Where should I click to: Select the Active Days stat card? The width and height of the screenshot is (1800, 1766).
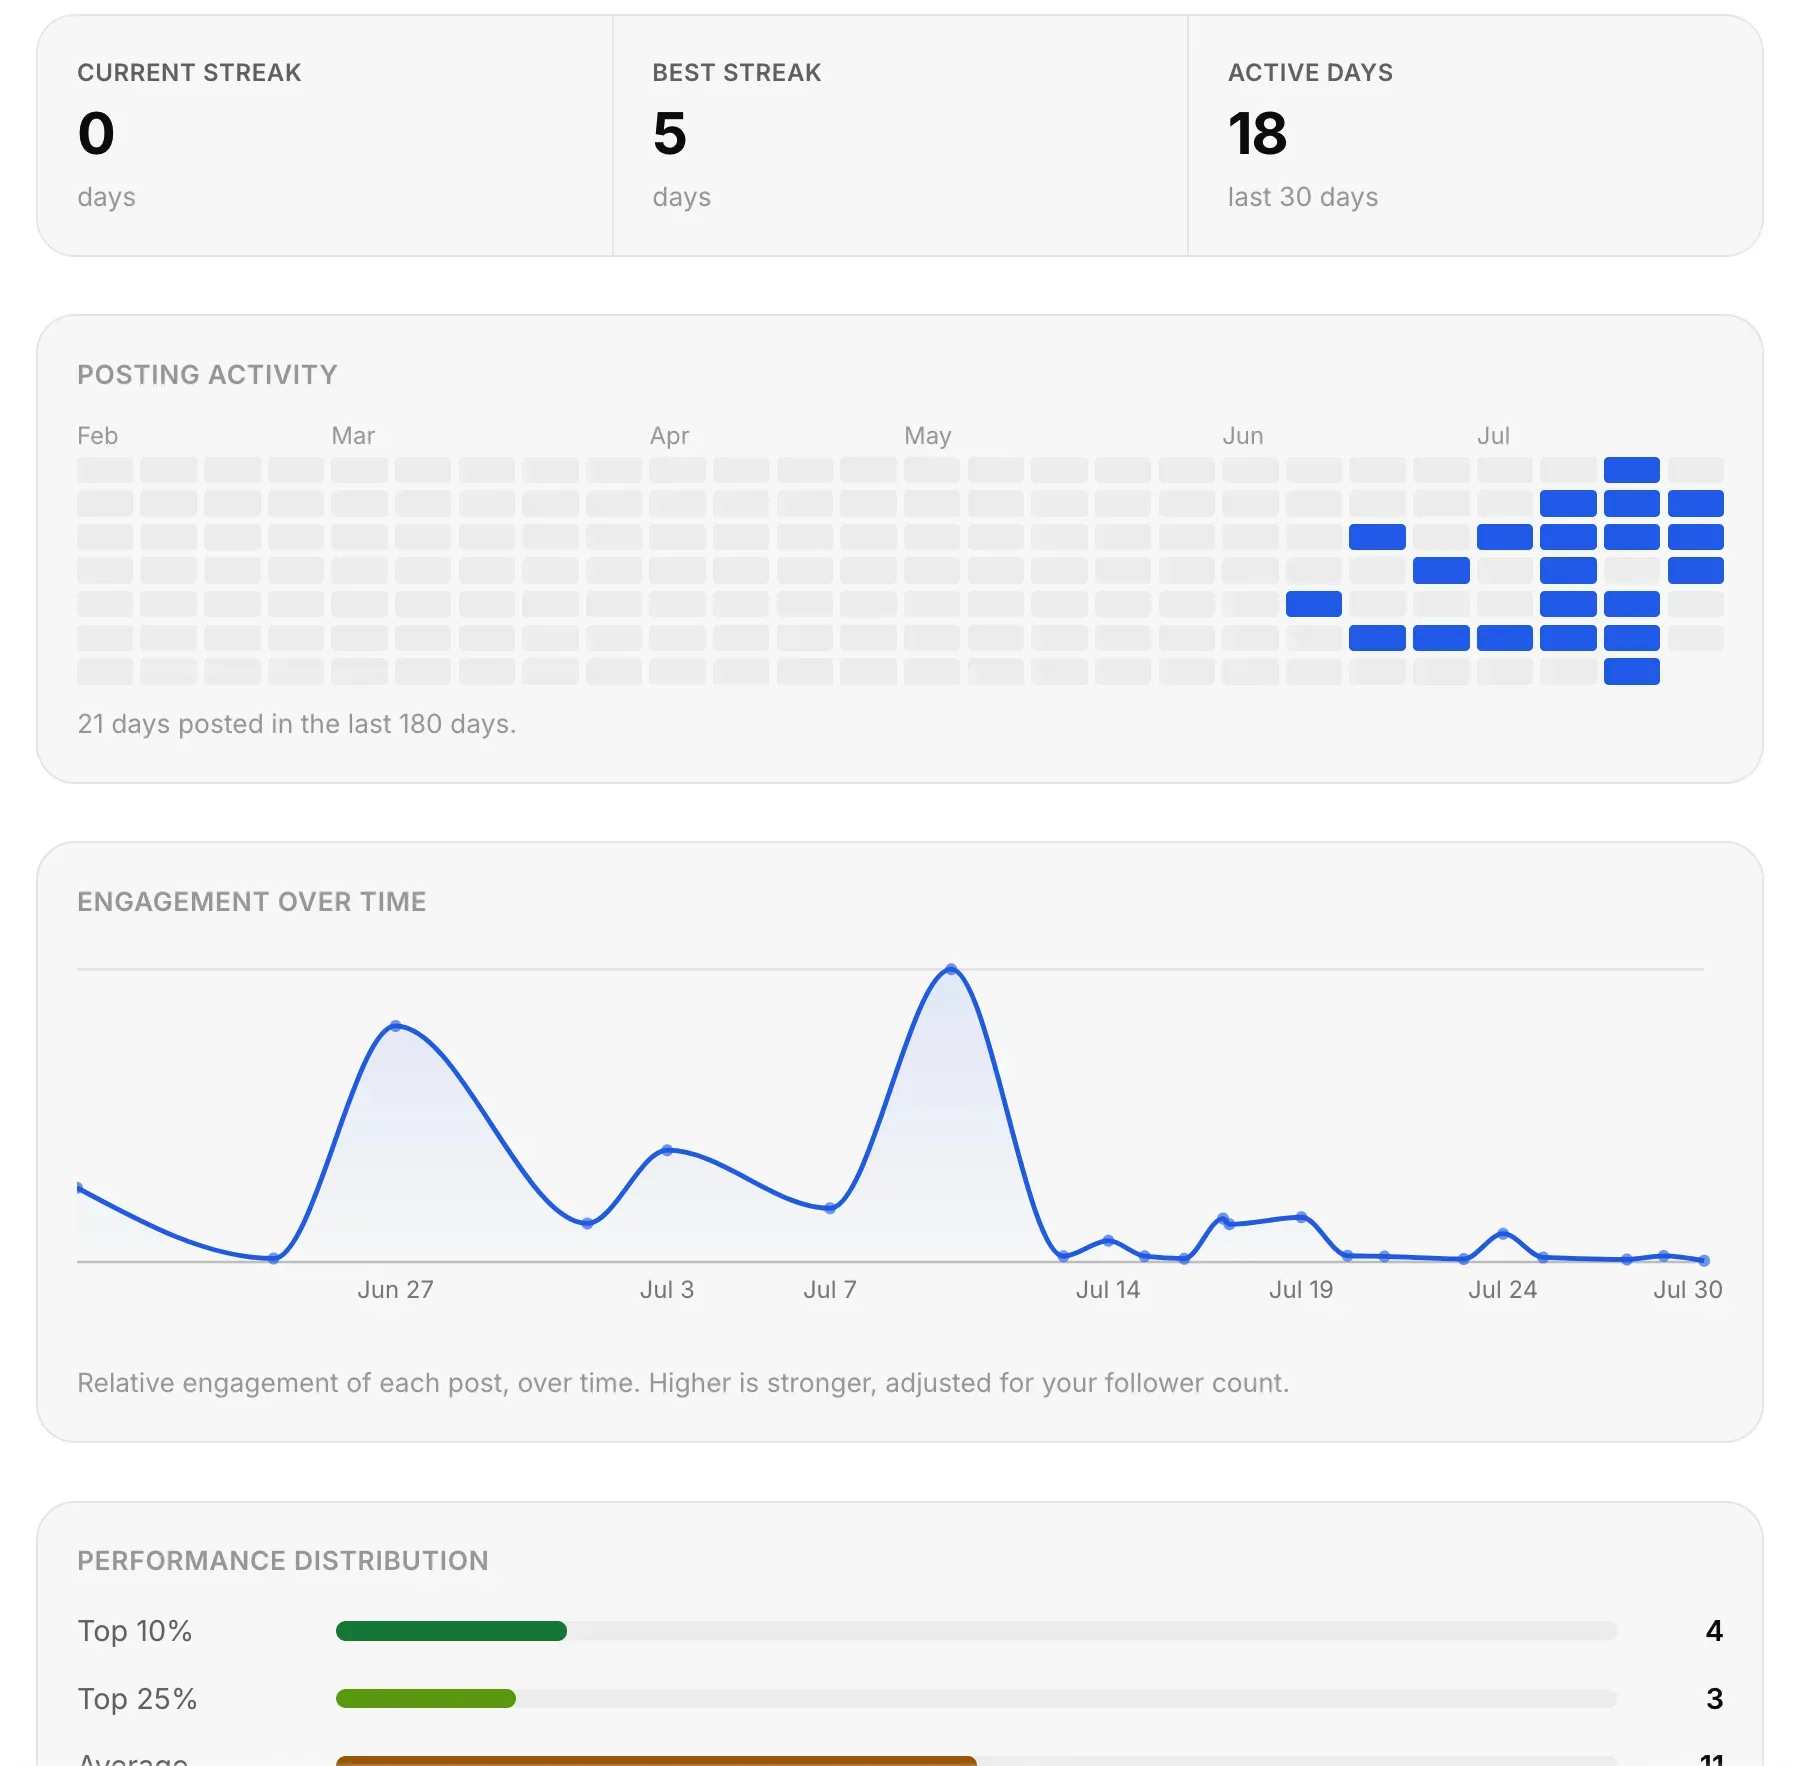click(x=1475, y=136)
